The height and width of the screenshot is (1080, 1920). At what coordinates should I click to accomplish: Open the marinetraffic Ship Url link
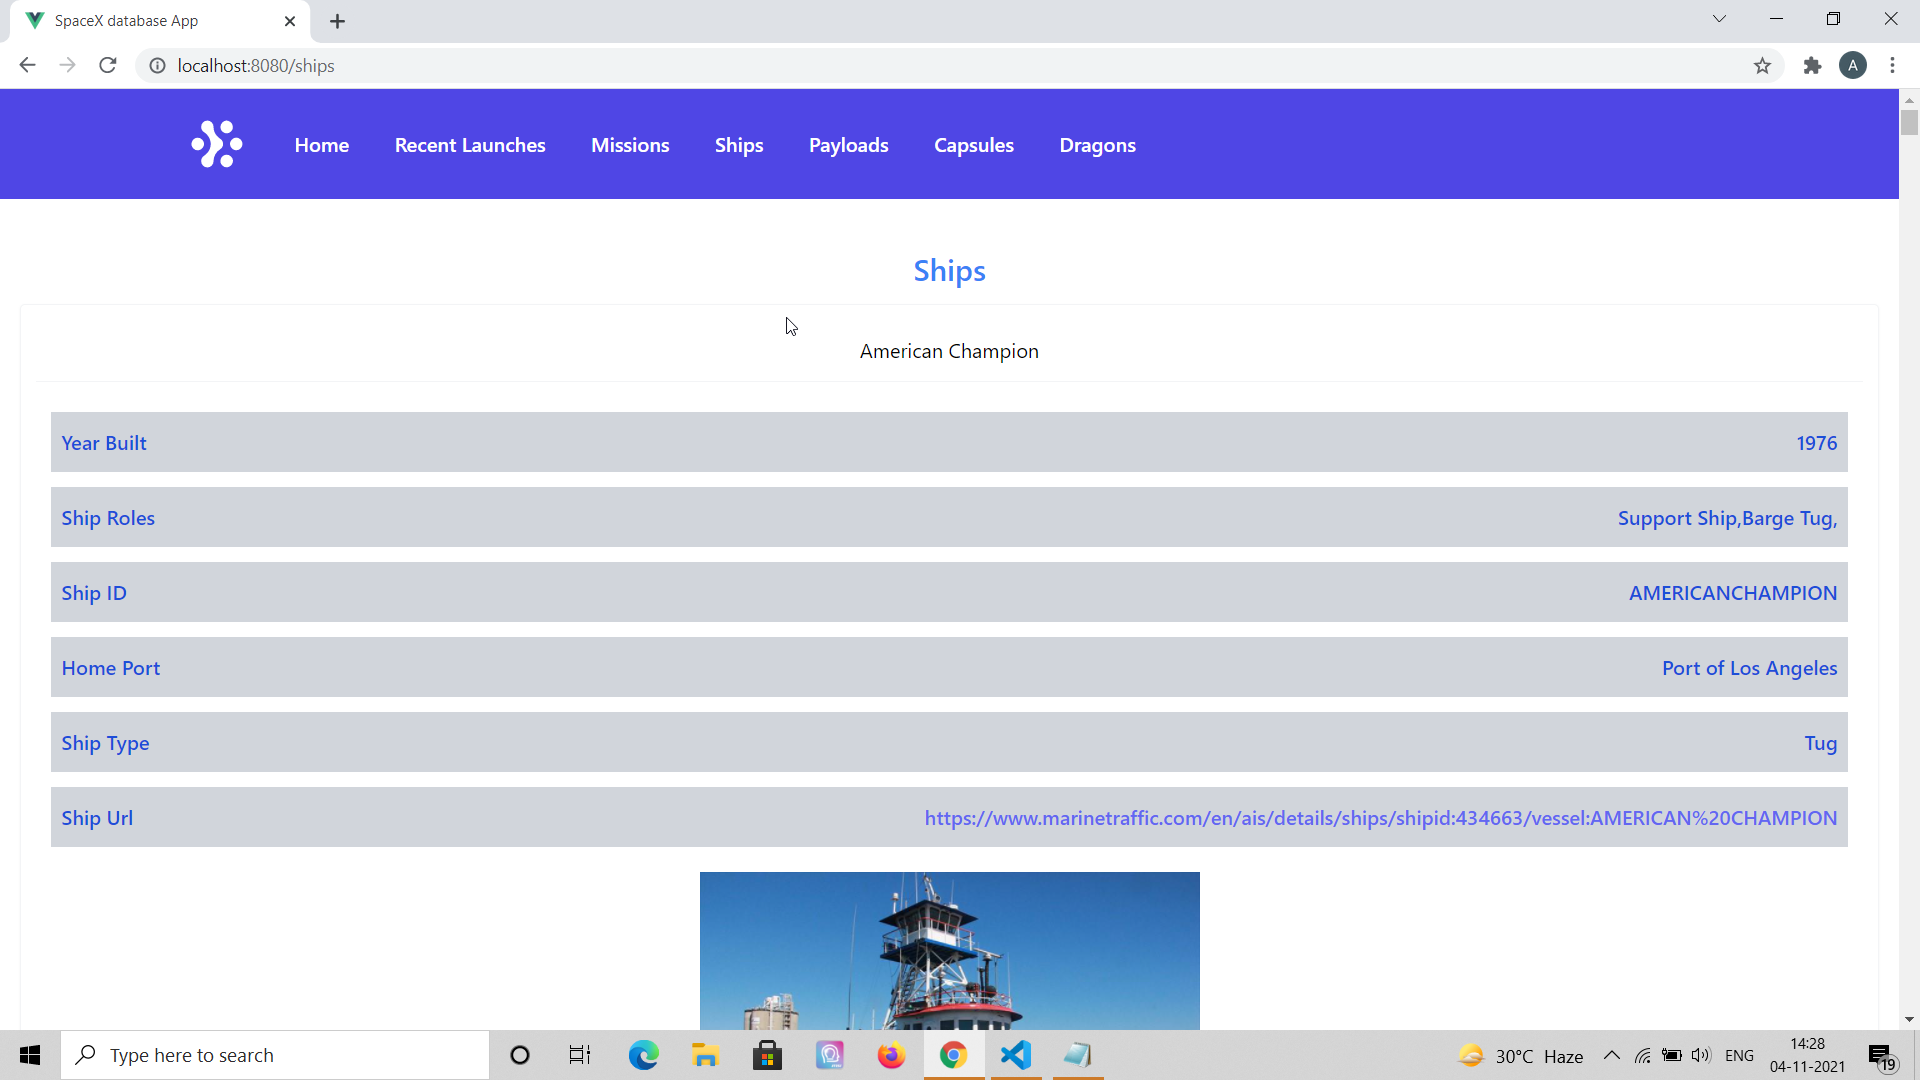[x=1380, y=818]
